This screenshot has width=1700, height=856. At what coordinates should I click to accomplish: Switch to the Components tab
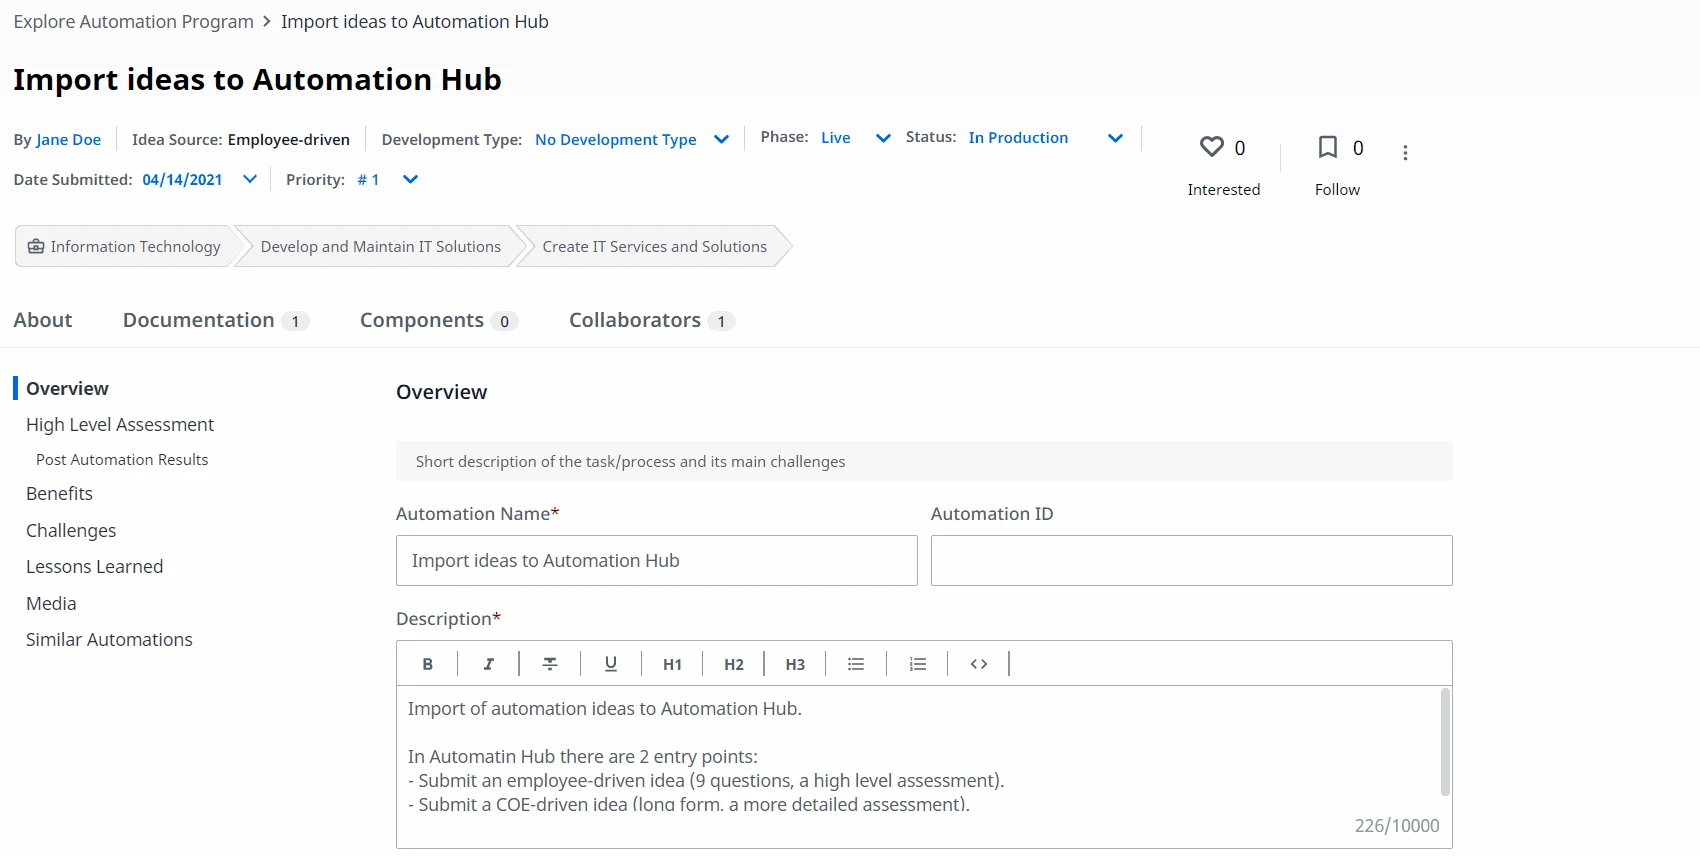pyautogui.click(x=439, y=320)
